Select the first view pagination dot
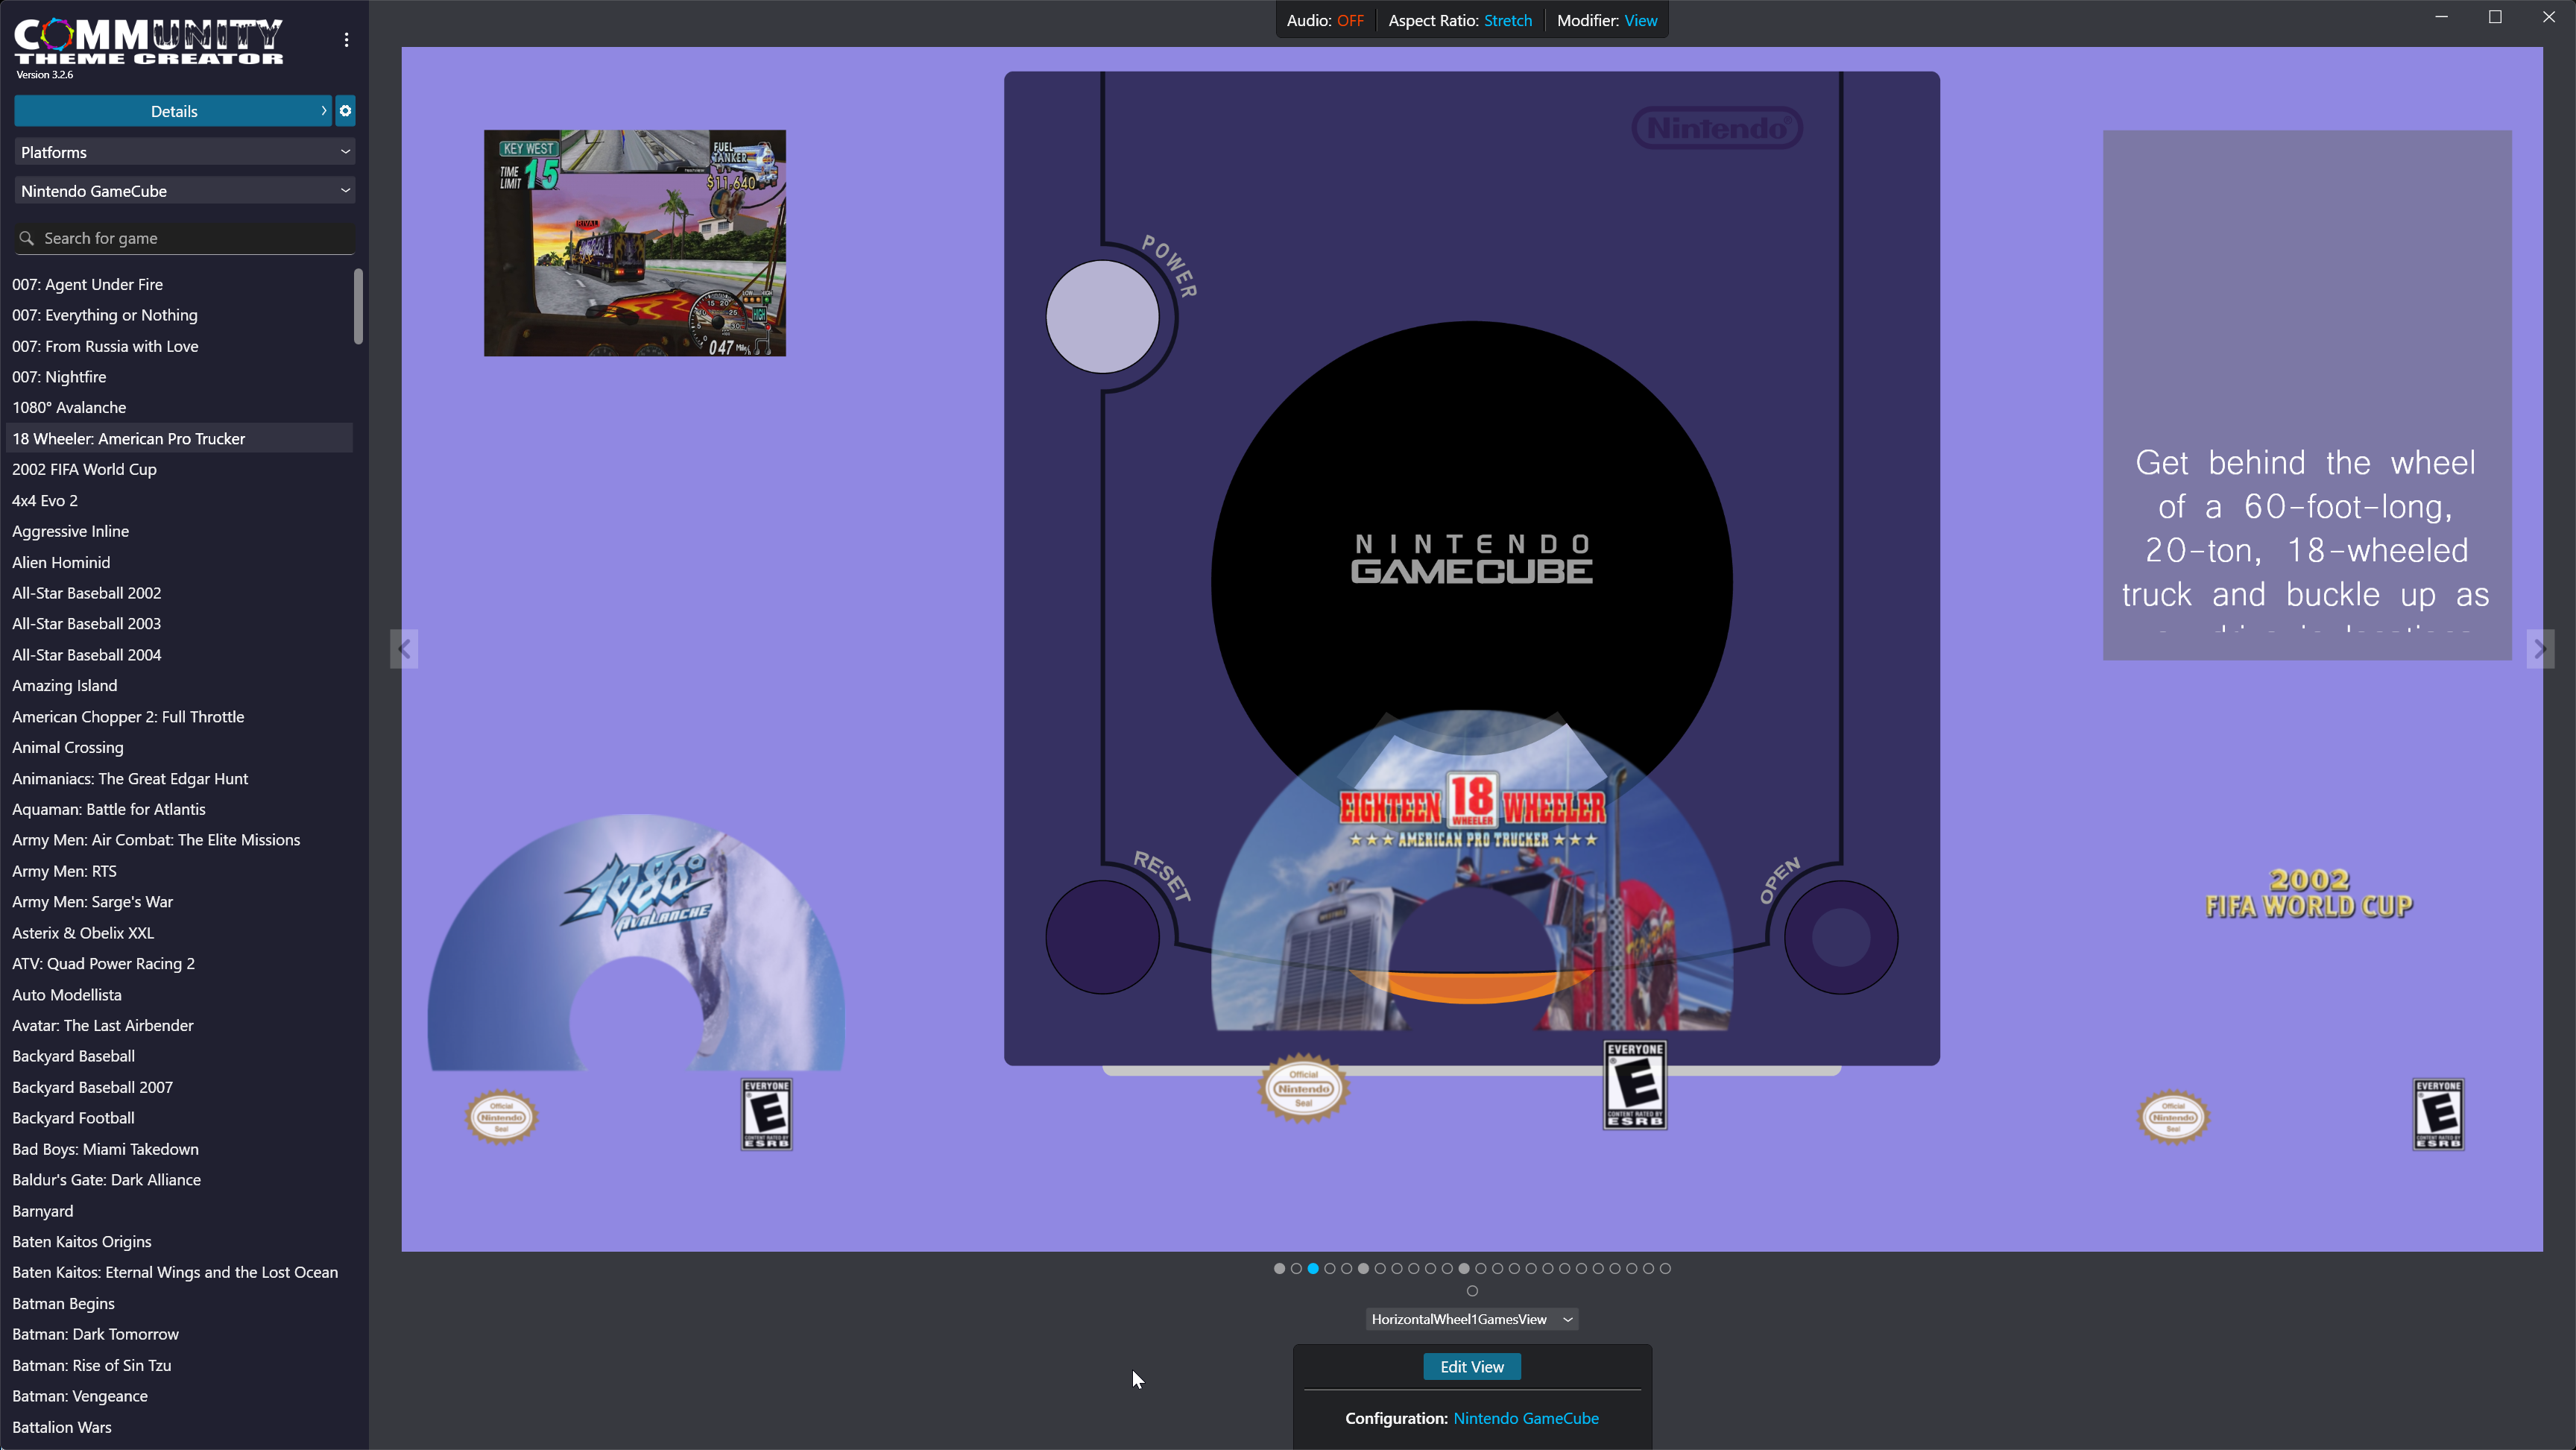 coord(1279,1268)
